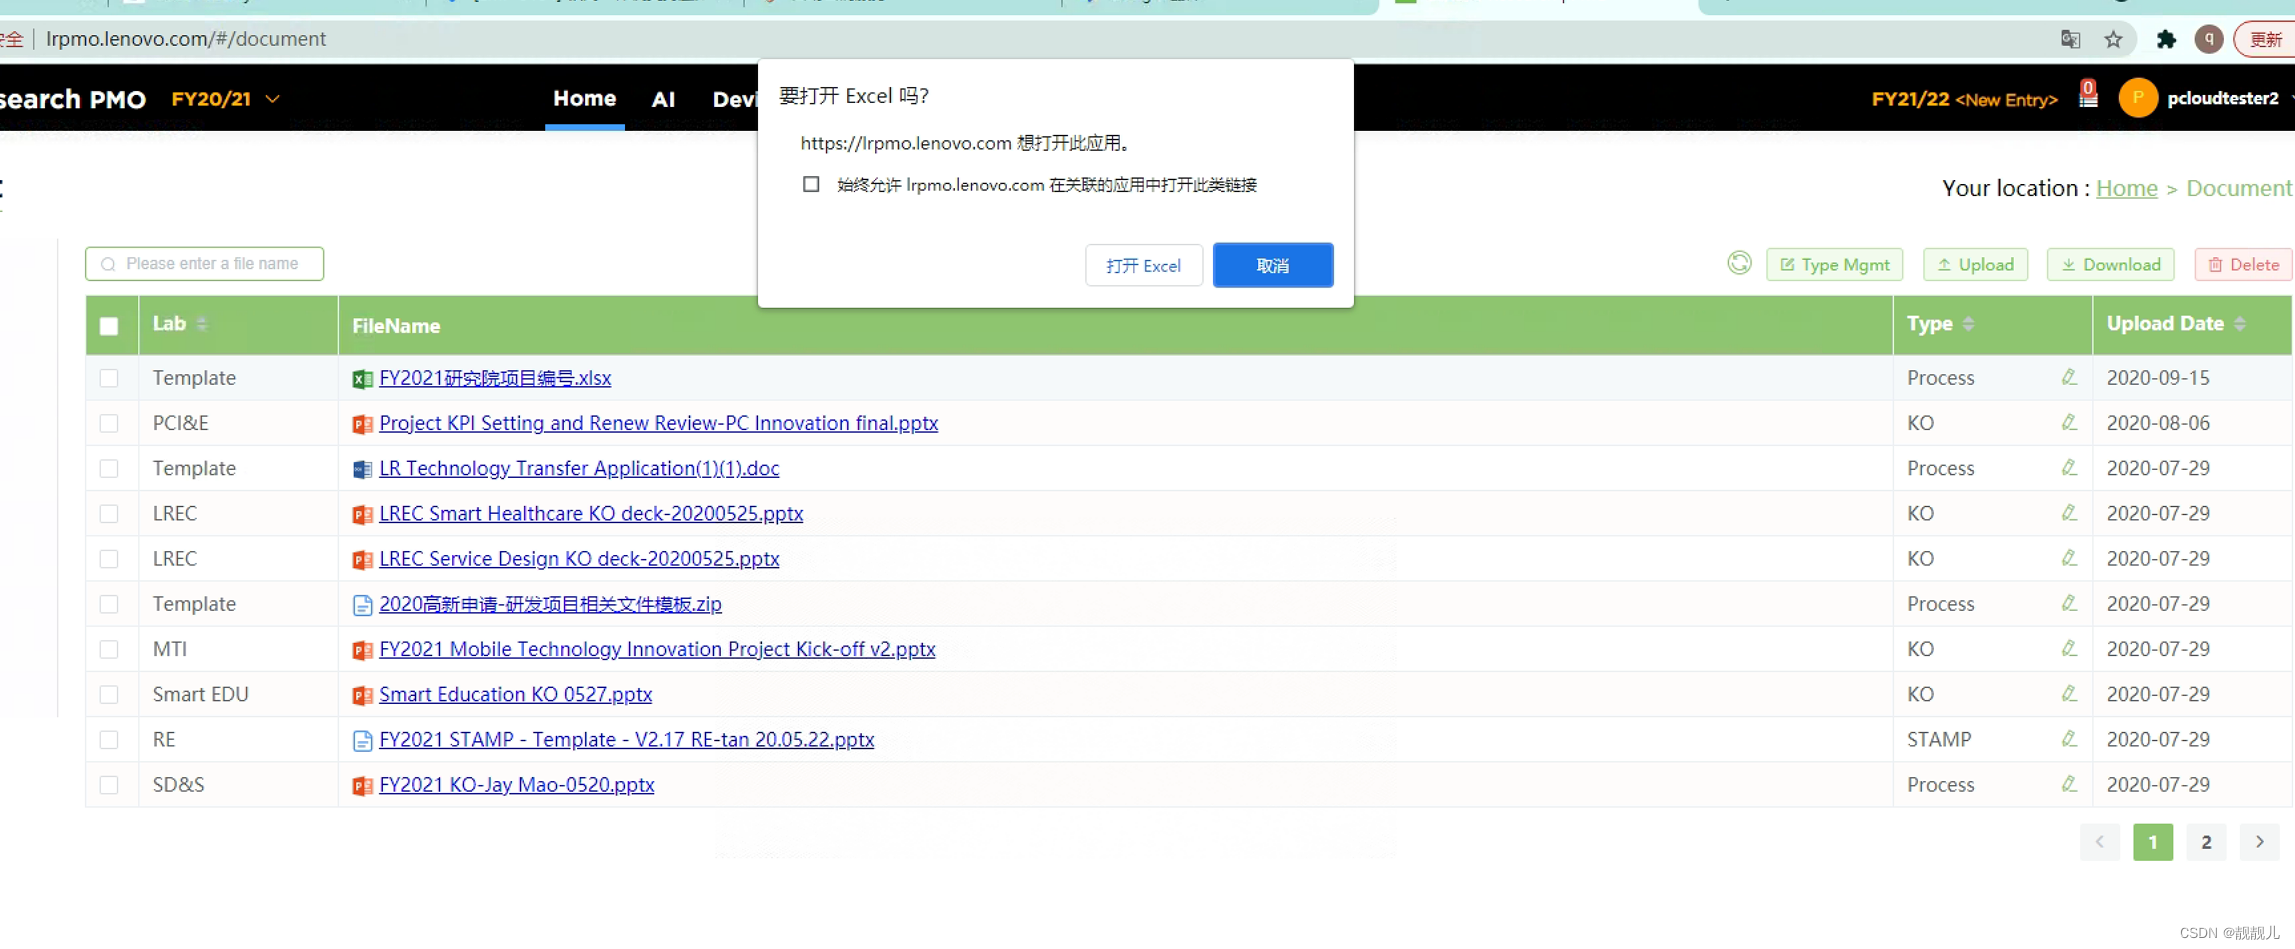Select page 1 in pagination
The width and height of the screenshot is (2295, 949).
tap(2153, 842)
